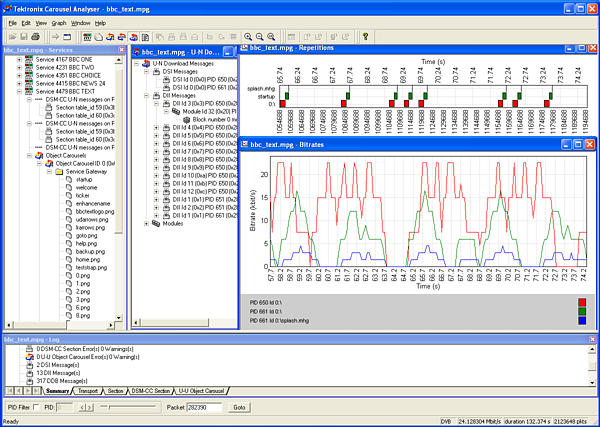Select backup.png in the services tree
Image resolution: width=600 pixels, height=427 pixels.
[x=90, y=252]
